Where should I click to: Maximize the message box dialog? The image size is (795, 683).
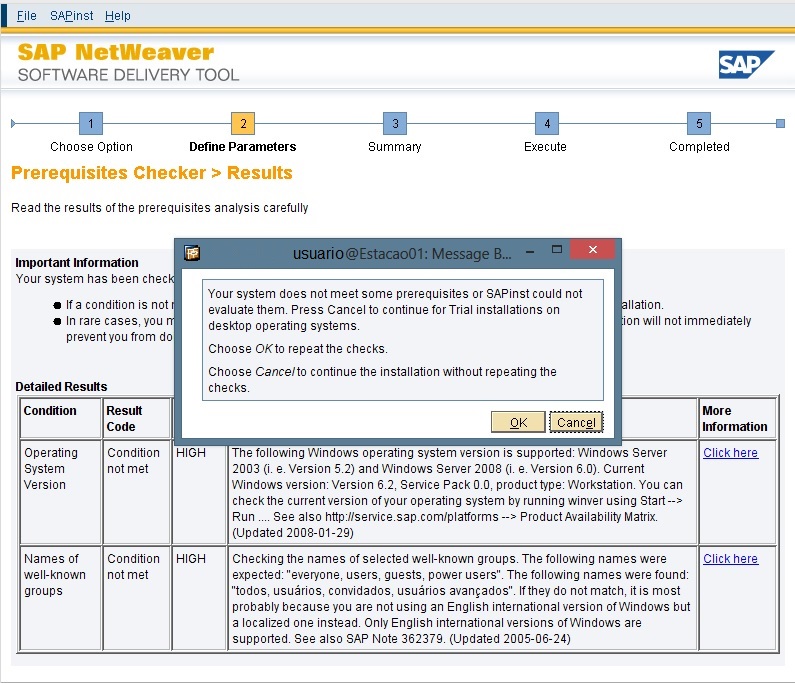(x=558, y=250)
